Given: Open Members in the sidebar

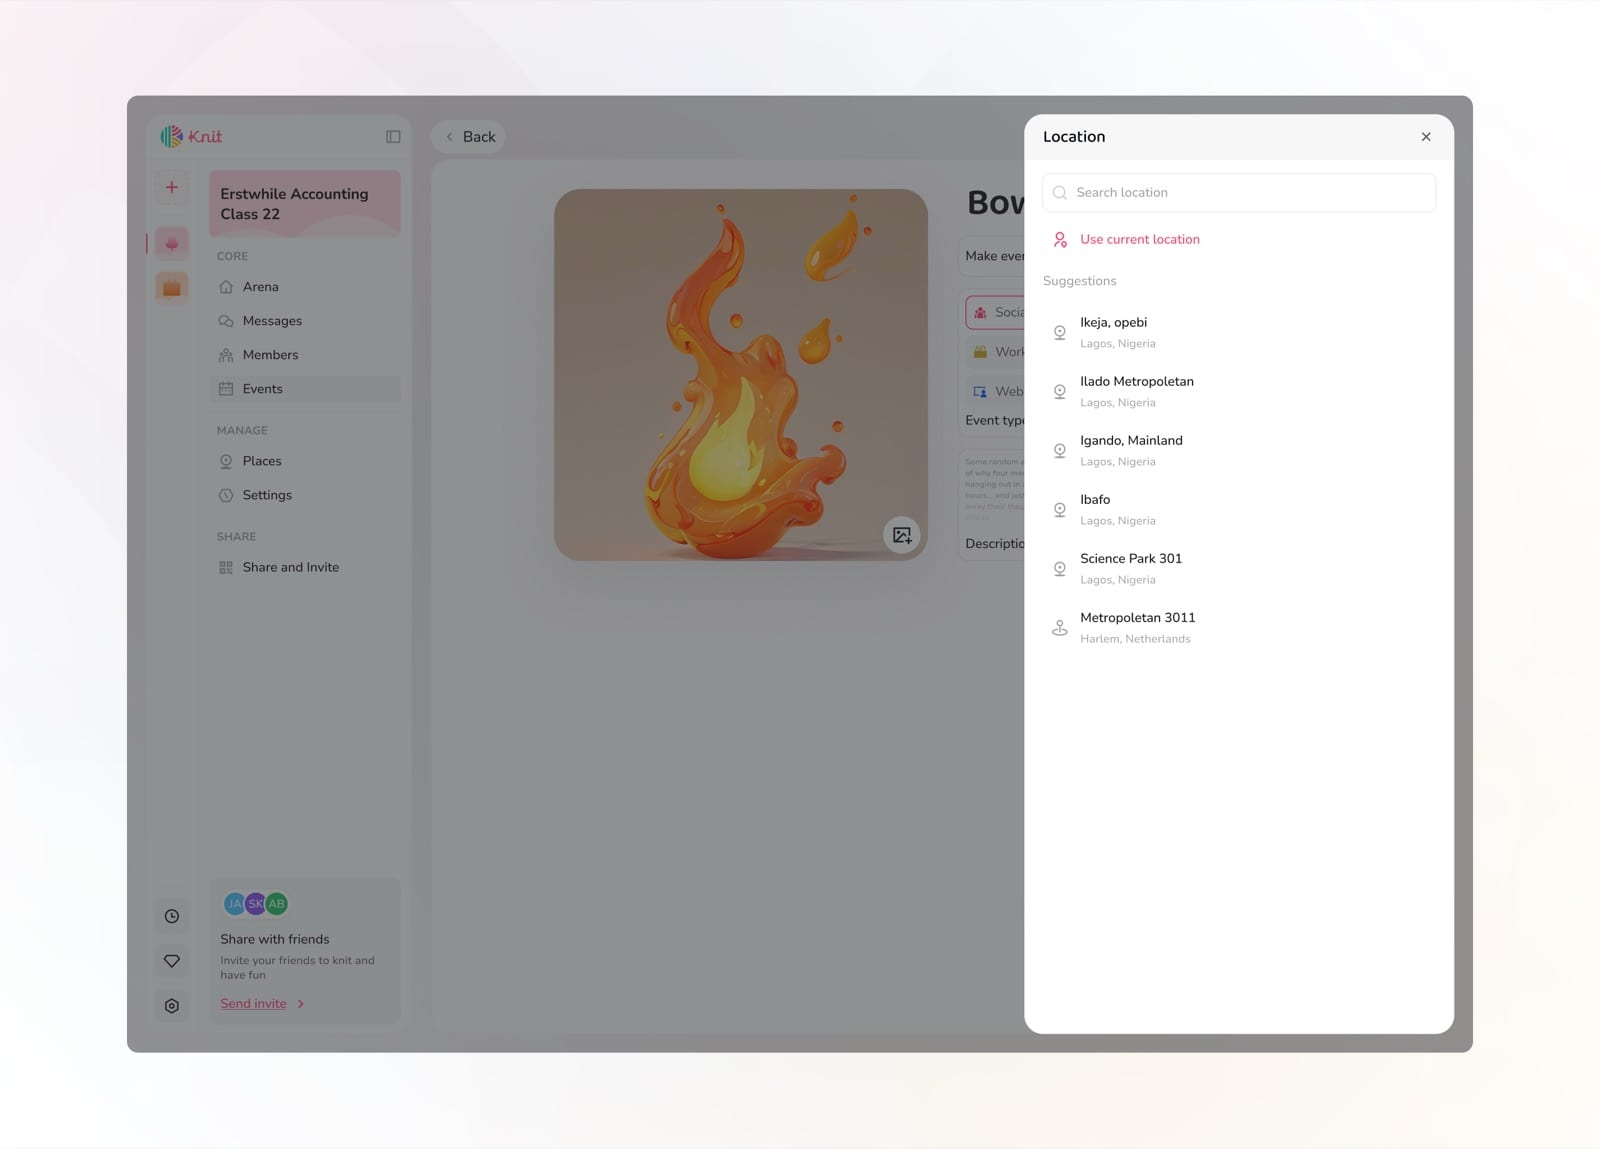Looking at the screenshot, I should pos(305,355).
